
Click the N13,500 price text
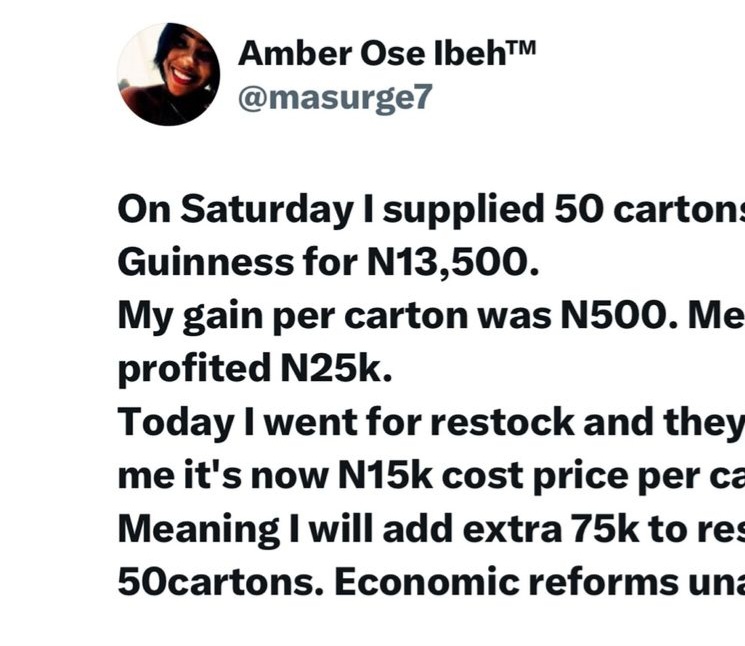[x=446, y=263]
